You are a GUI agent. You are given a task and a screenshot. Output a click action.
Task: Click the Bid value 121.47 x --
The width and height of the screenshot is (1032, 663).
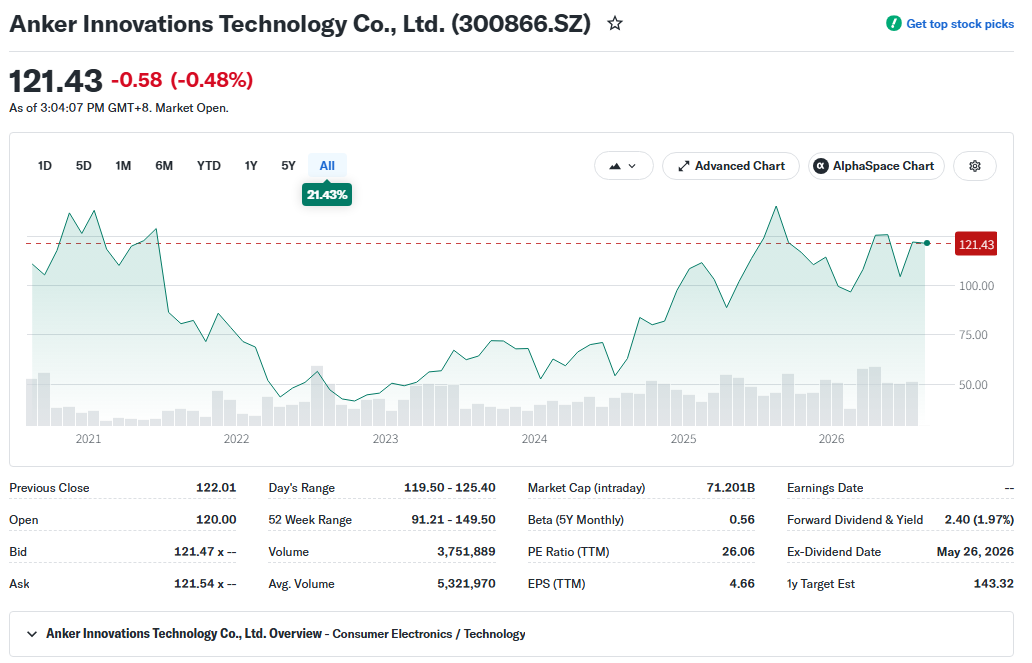205,552
